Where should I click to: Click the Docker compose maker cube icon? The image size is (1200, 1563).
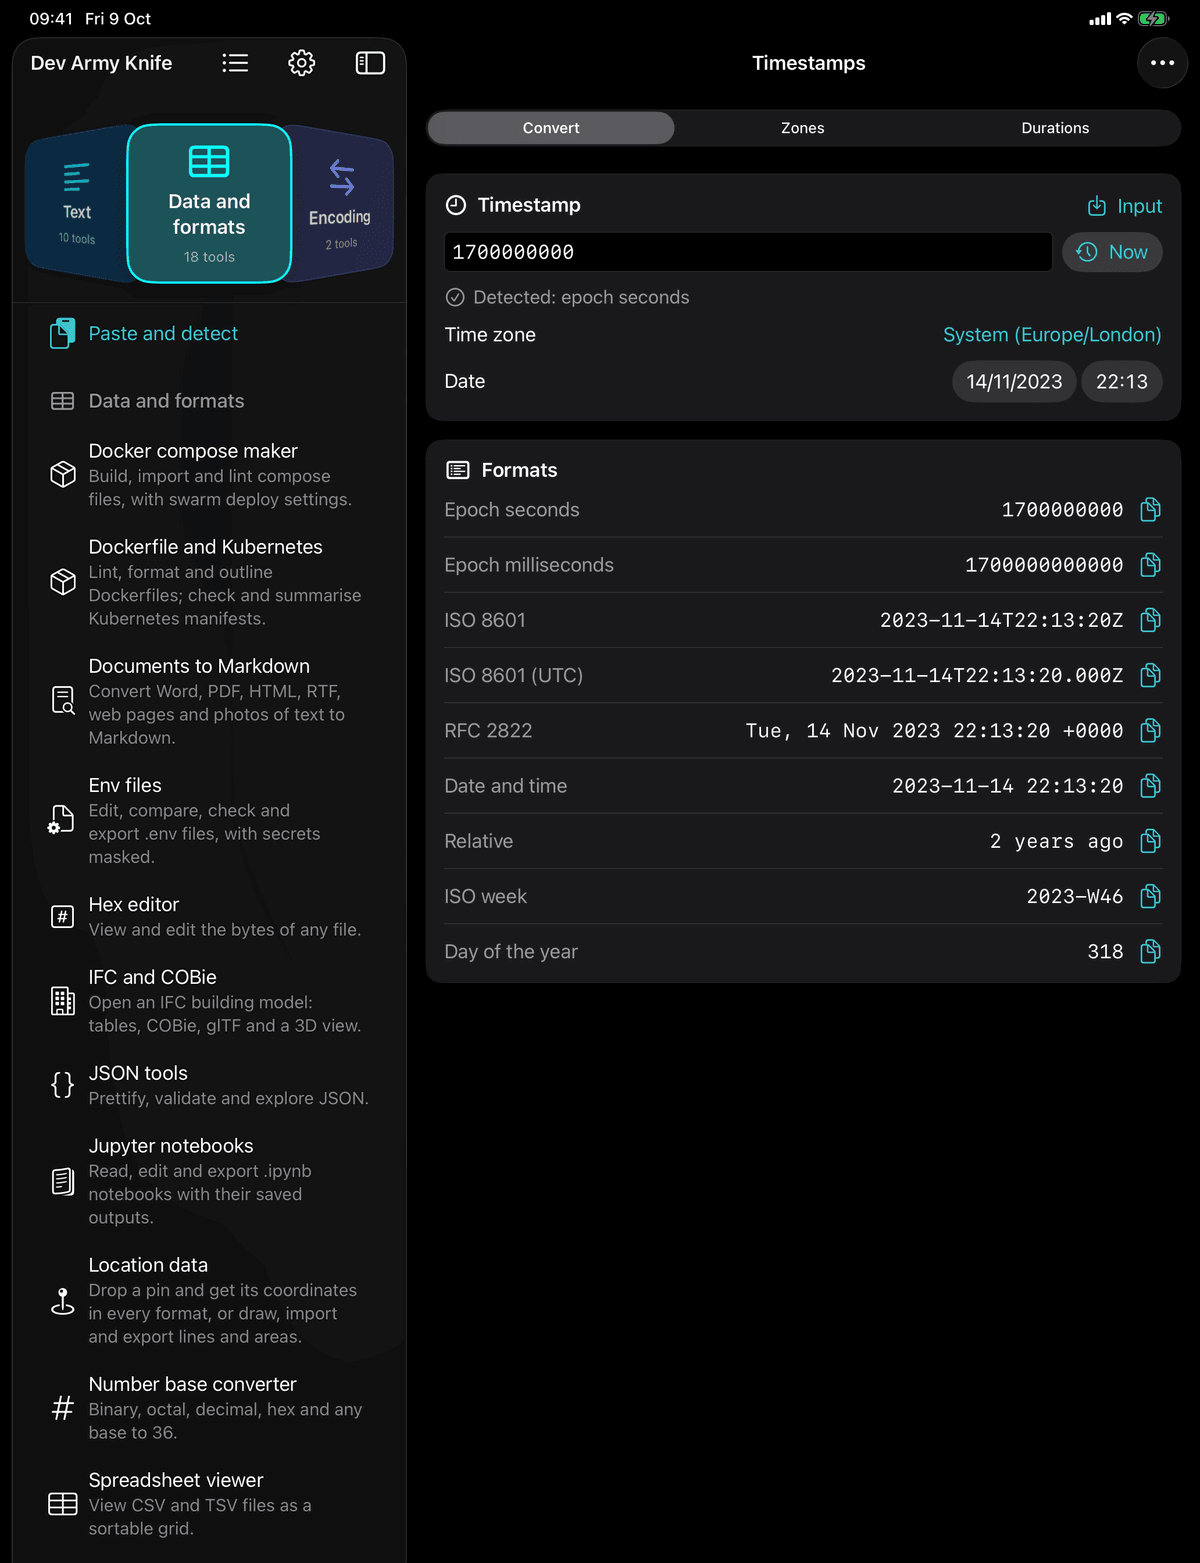pyautogui.click(x=63, y=474)
